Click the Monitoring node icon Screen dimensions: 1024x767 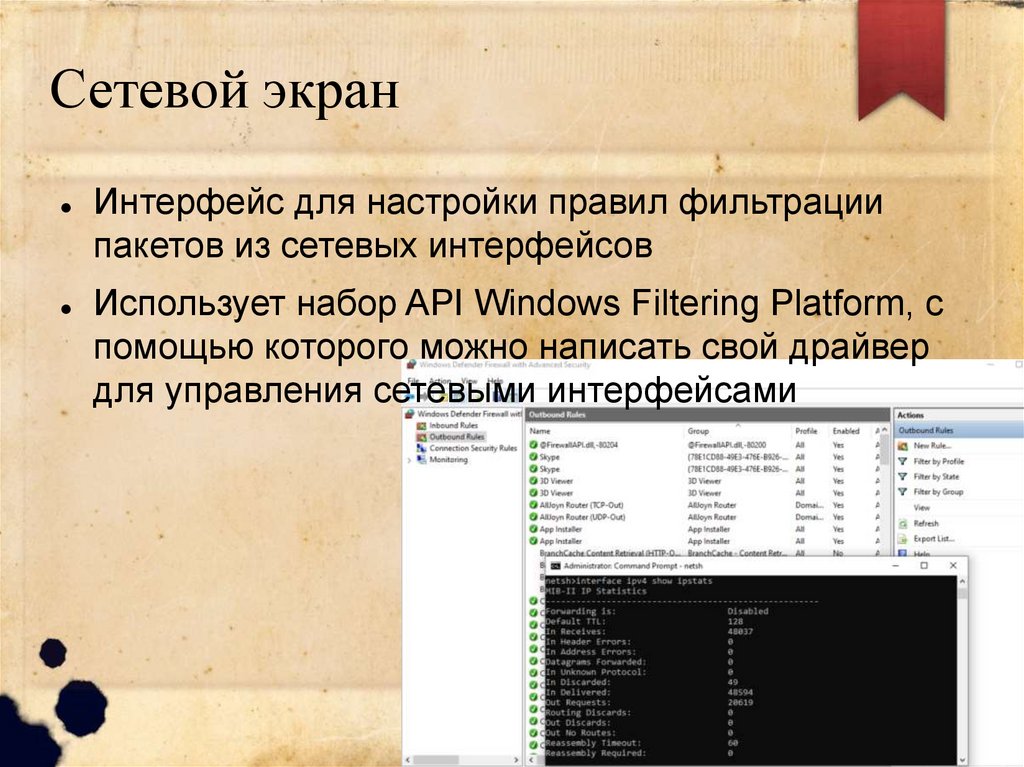[421, 460]
